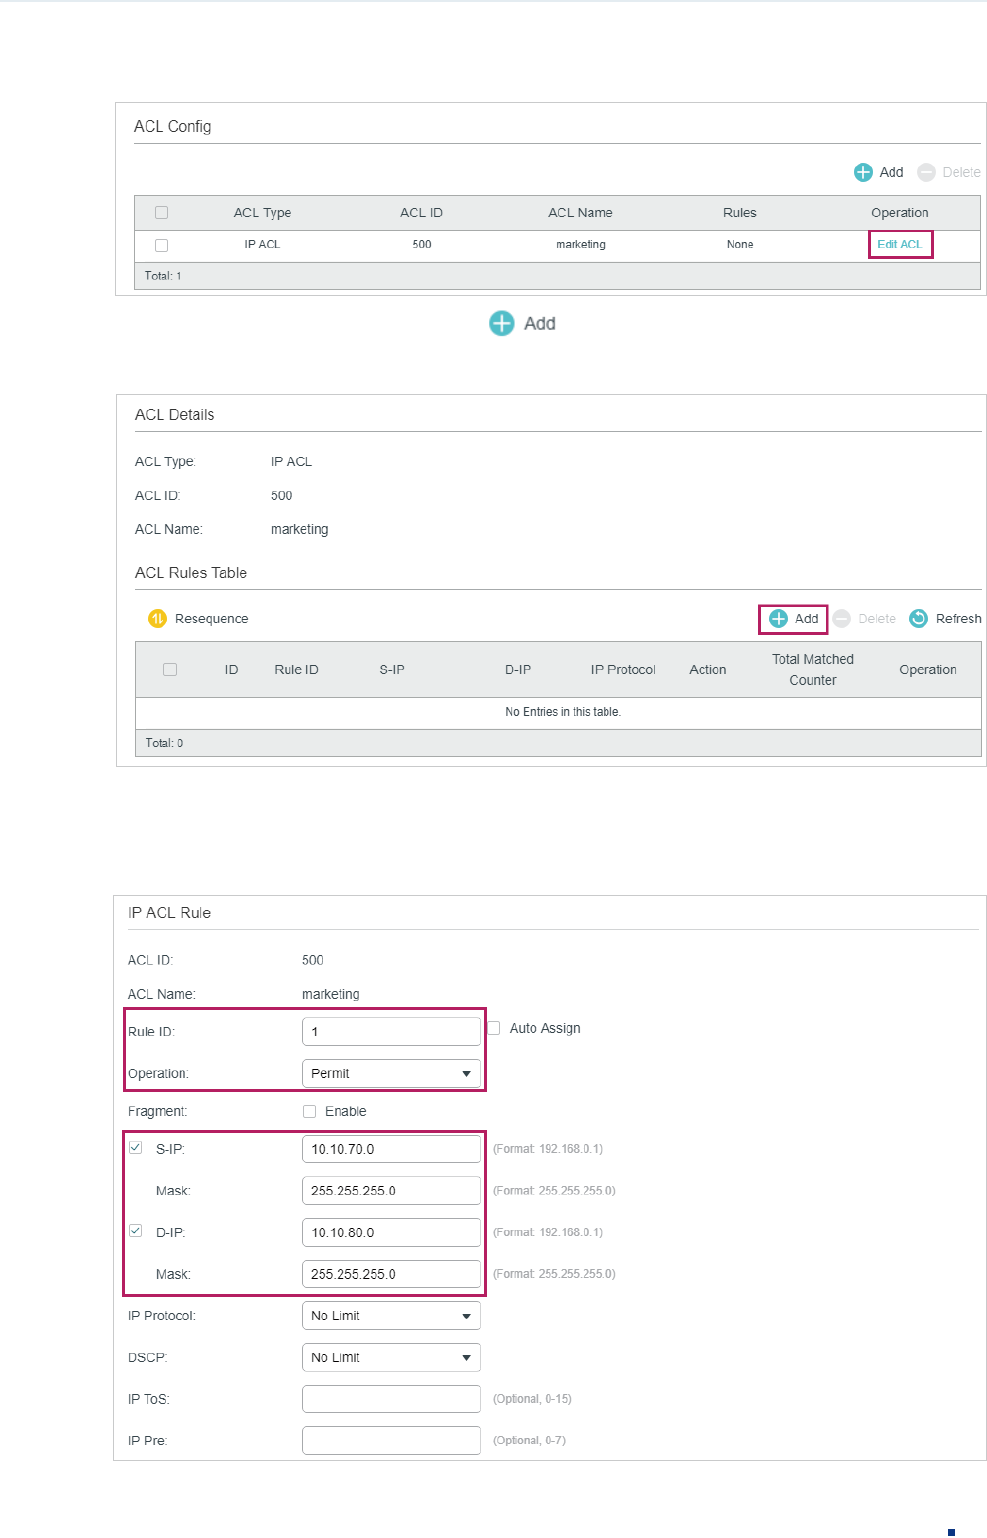This screenshot has width=987, height=1538.
Task: Click the Rule ID input field
Action: 391,1031
